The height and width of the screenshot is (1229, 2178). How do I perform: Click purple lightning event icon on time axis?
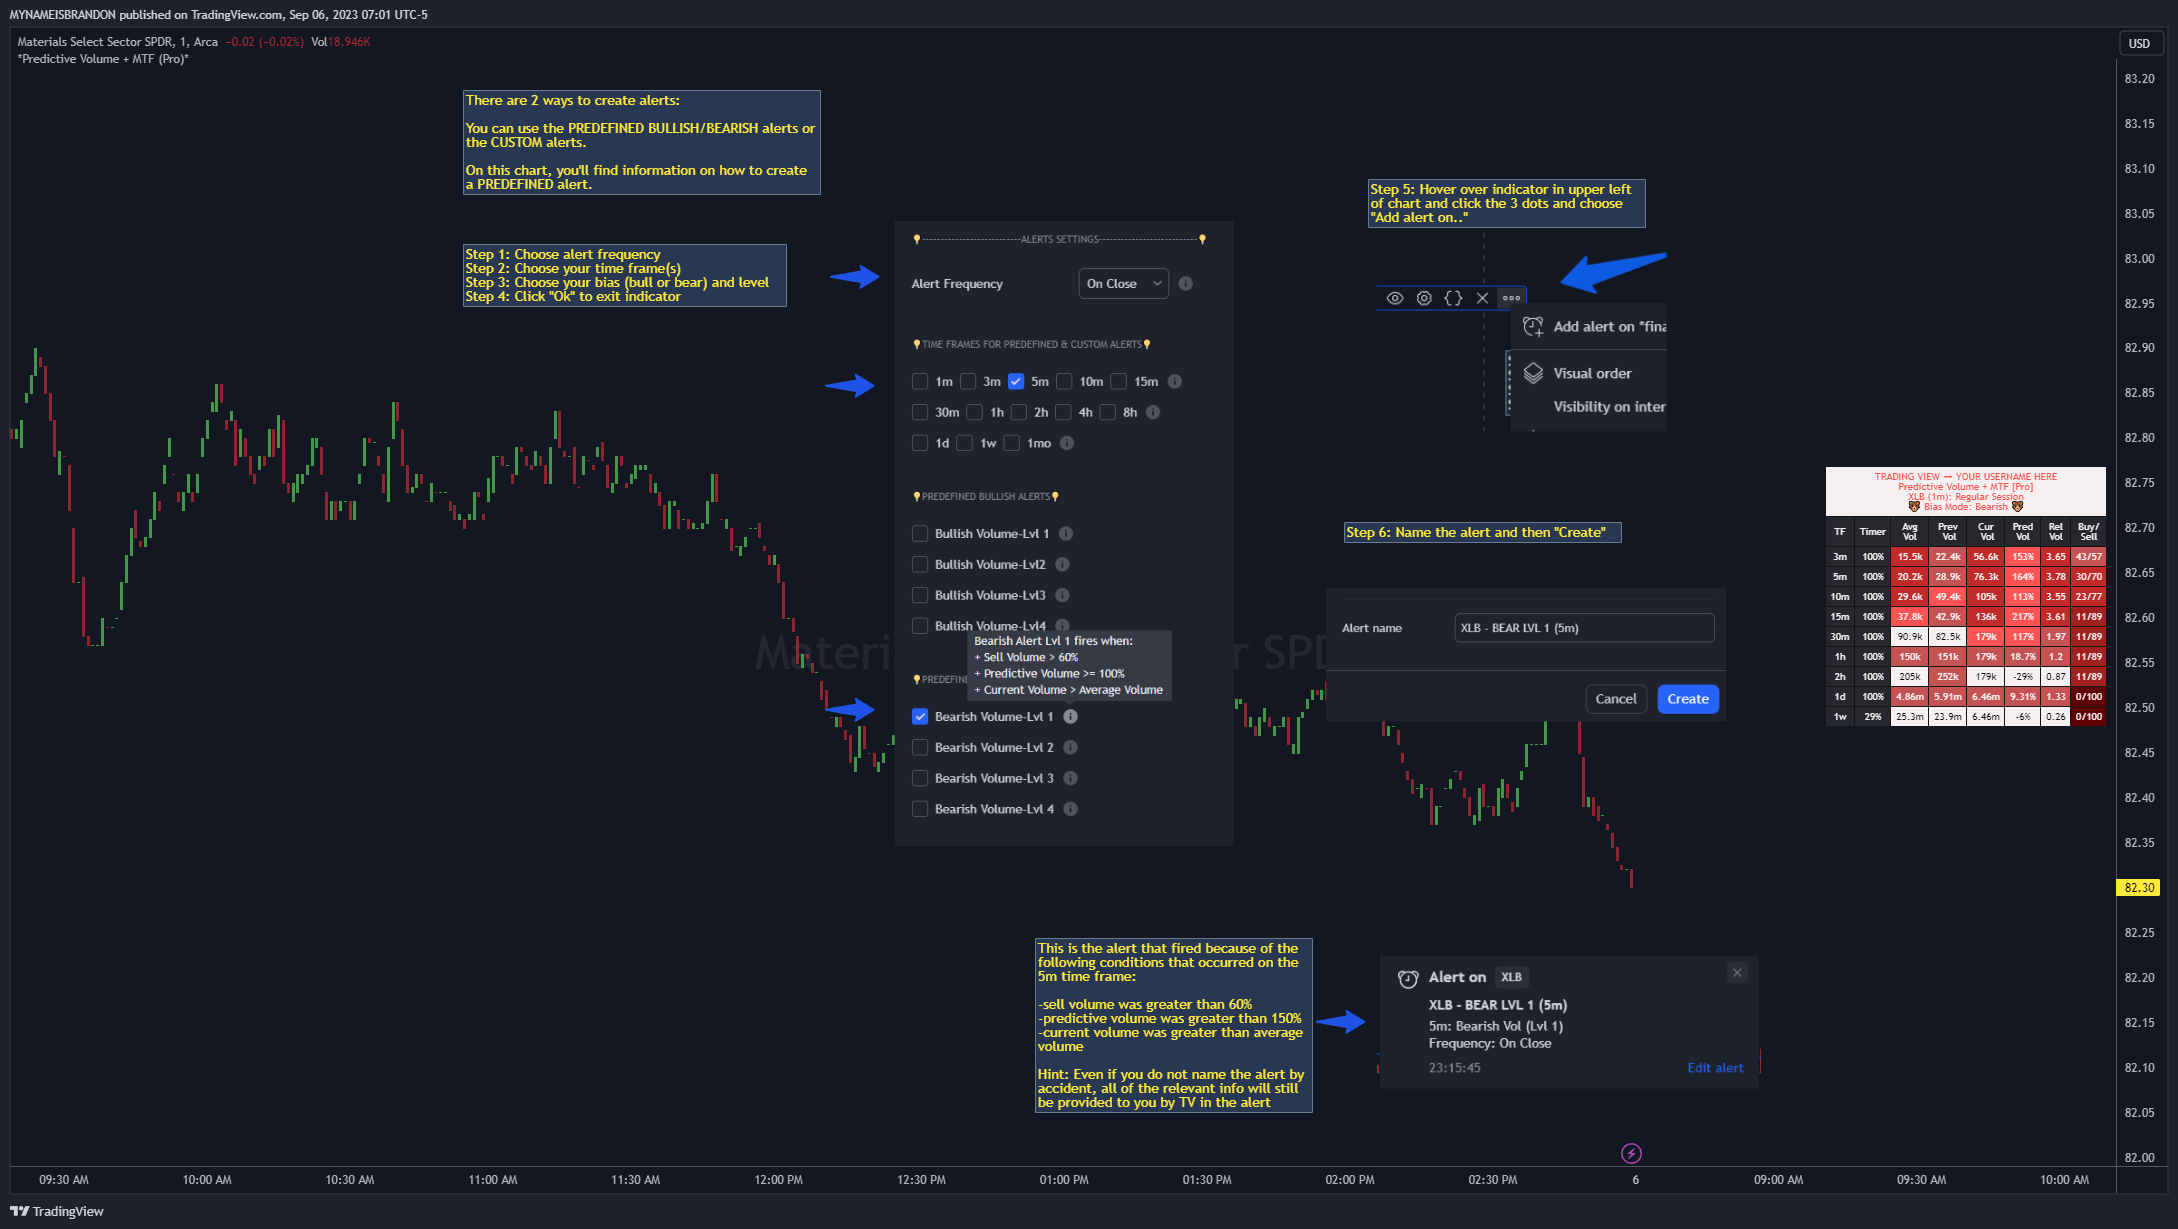click(x=1631, y=1153)
